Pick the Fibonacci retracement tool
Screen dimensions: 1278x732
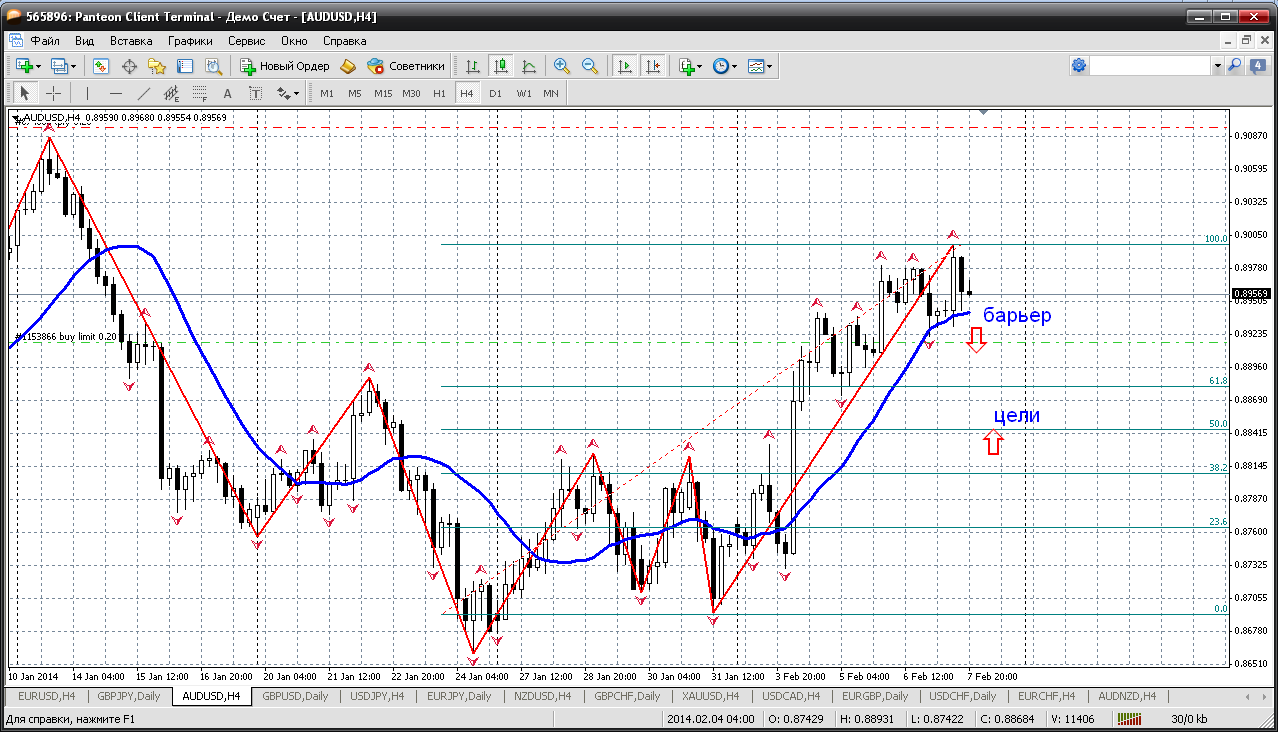click(199, 93)
